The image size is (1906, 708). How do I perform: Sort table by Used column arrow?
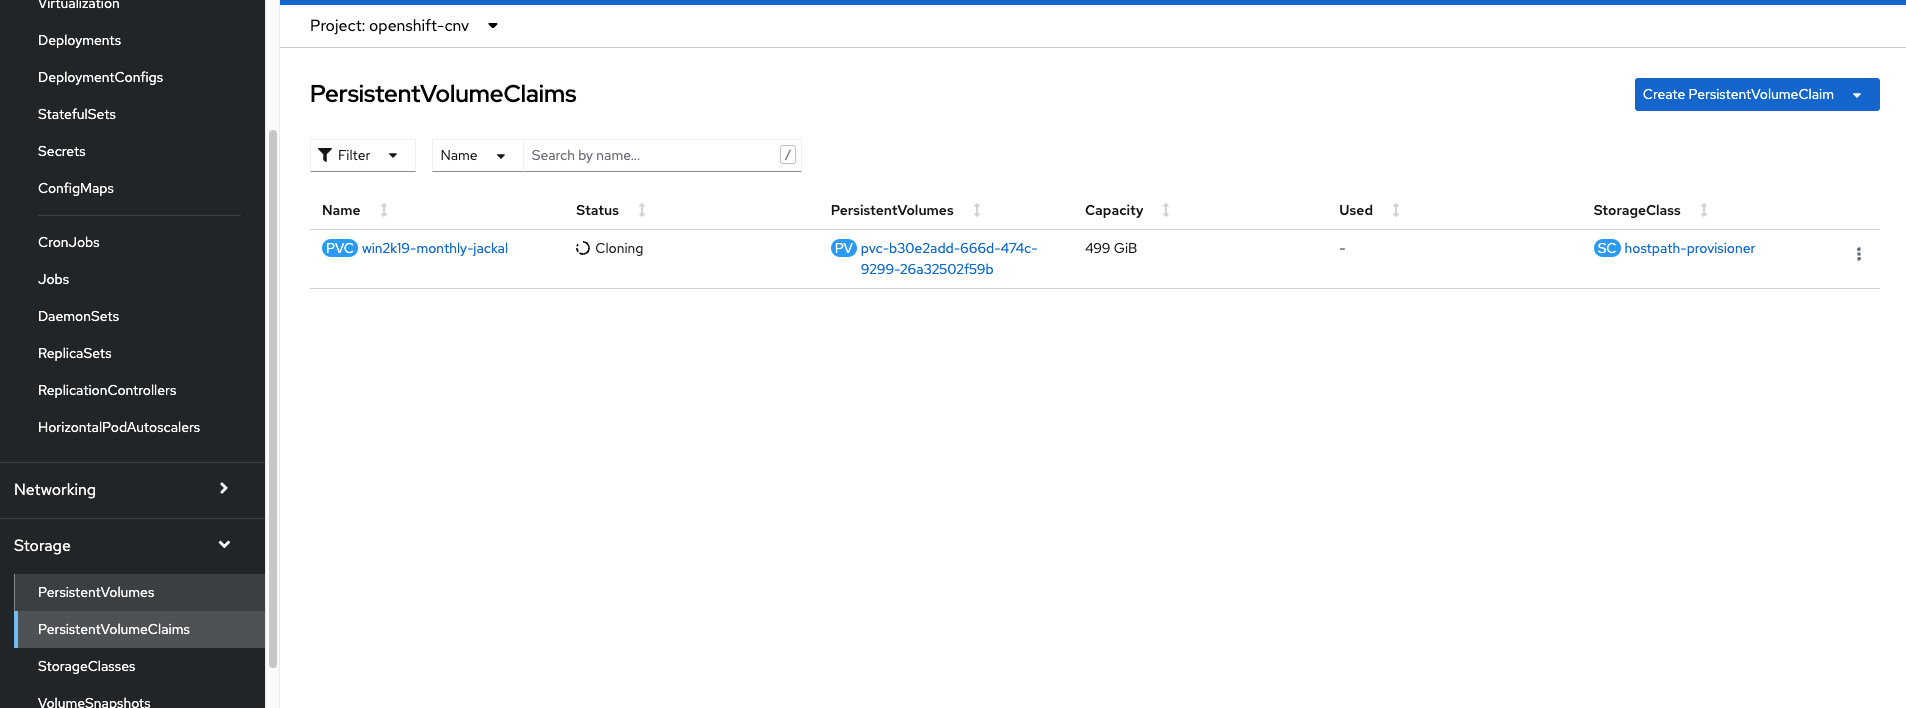coord(1396,210)
